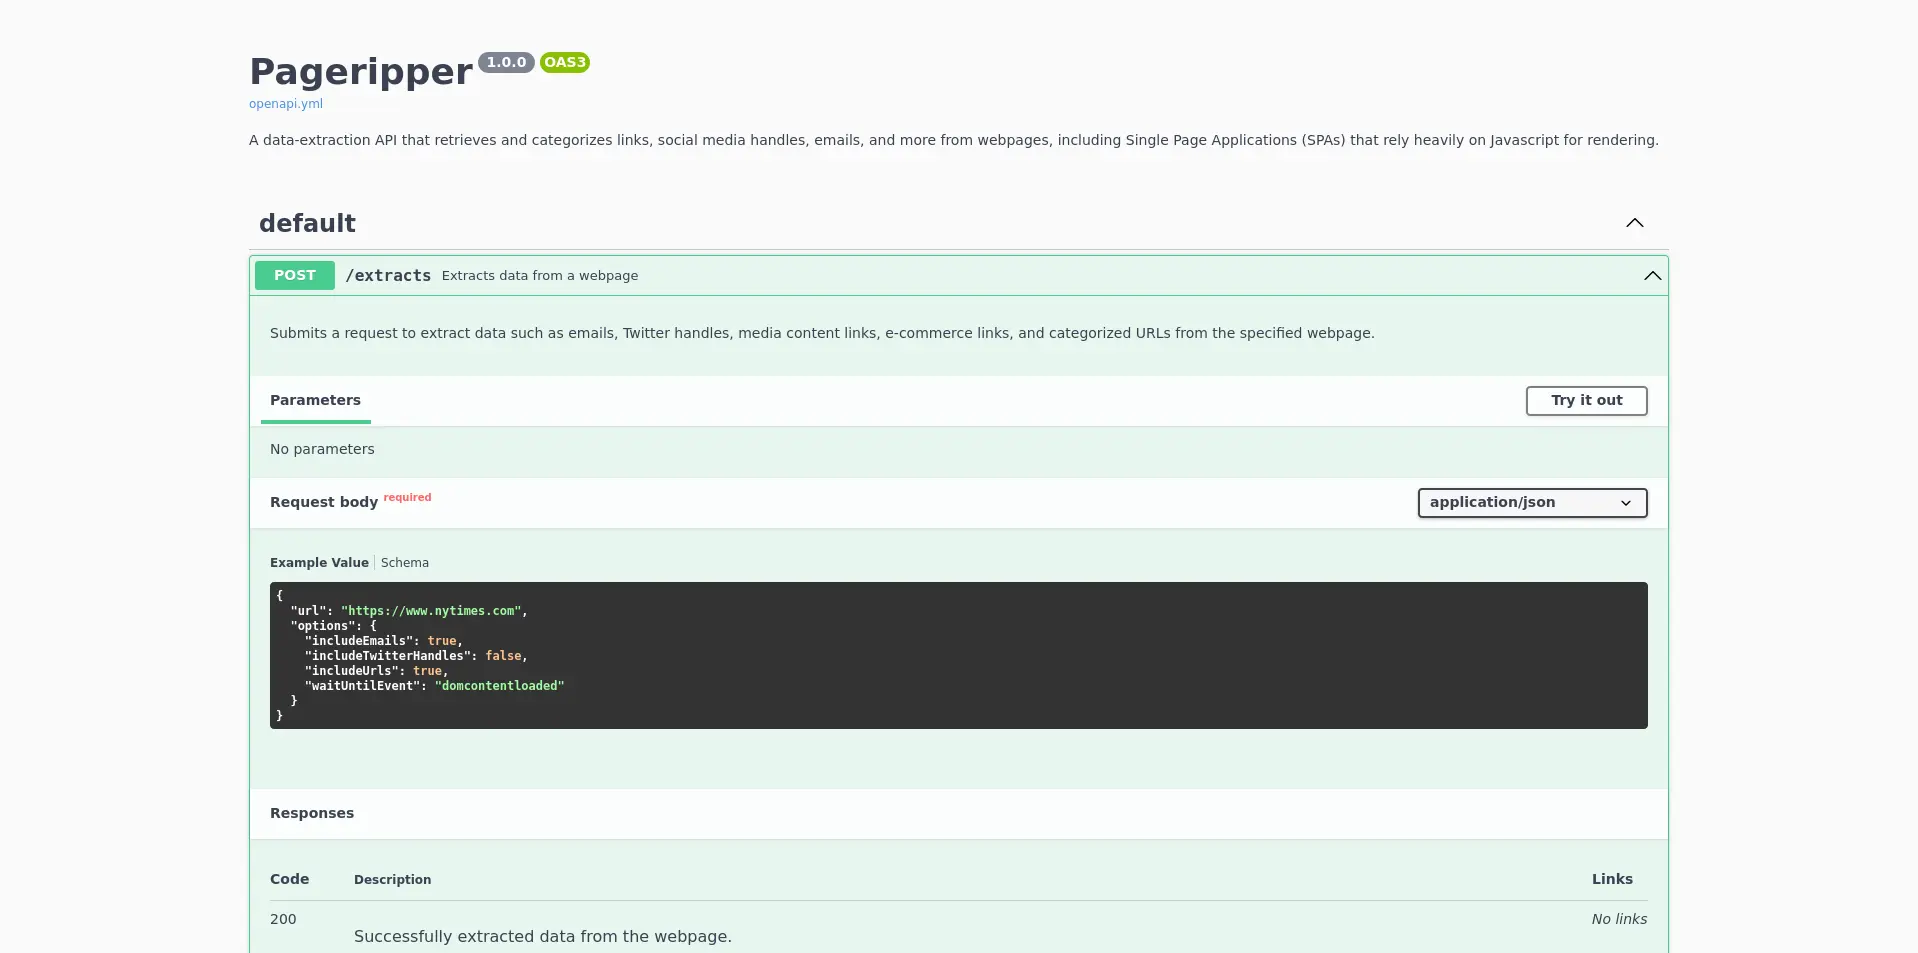Click the waitUntilEvent value in example

[499, 686]
